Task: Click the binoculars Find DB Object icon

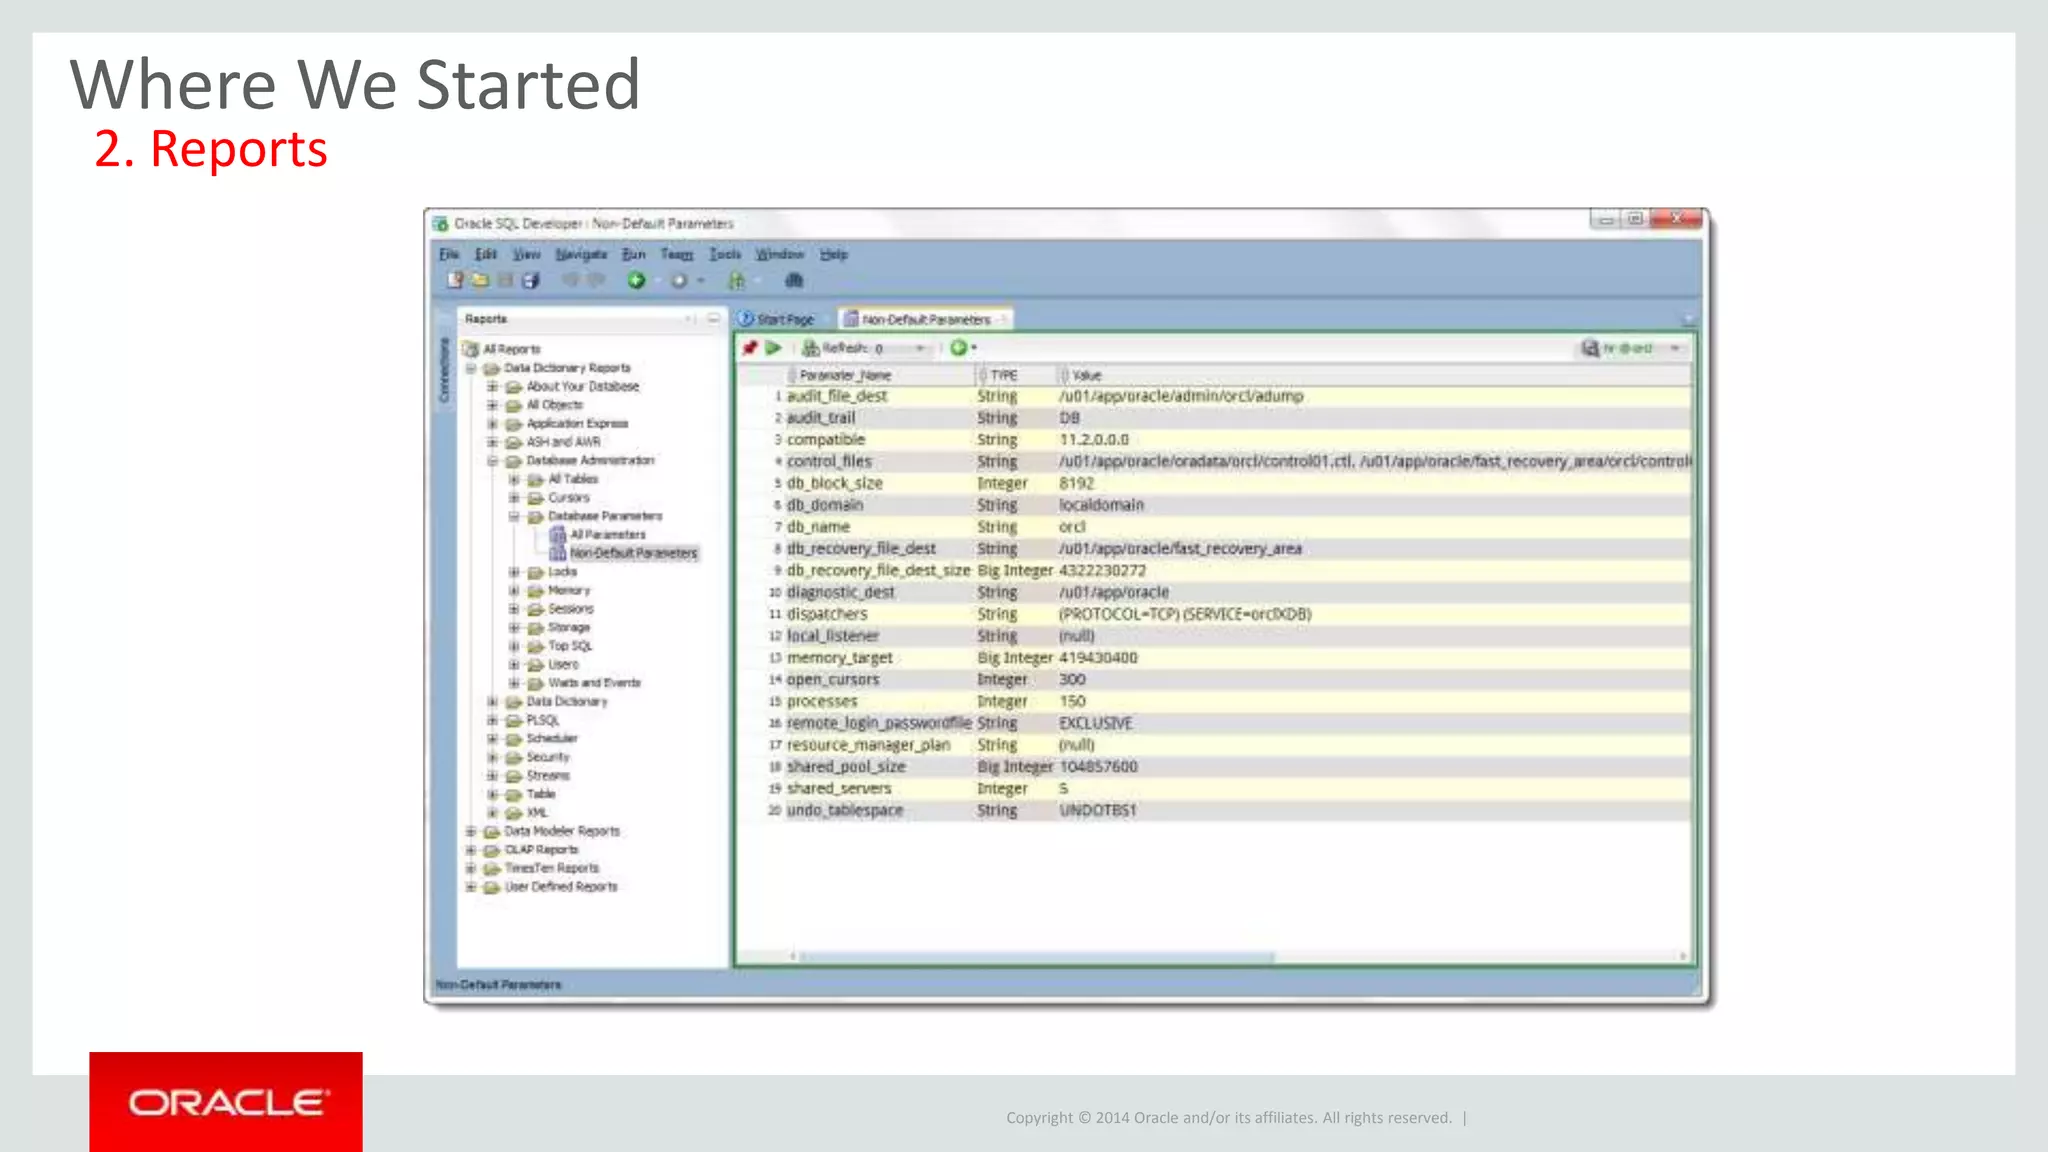Action: (794, 280)
